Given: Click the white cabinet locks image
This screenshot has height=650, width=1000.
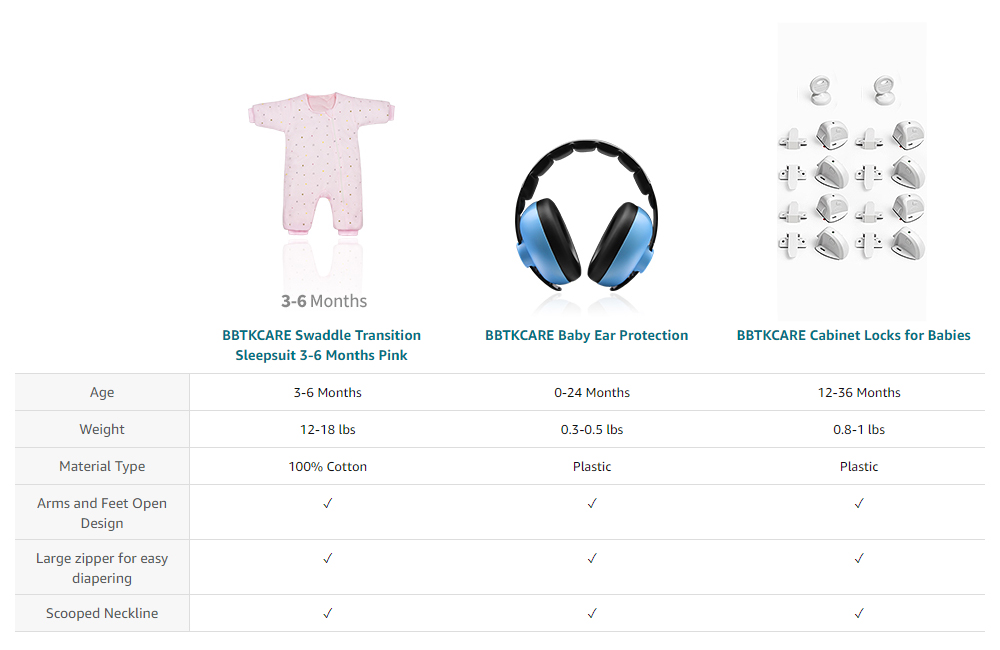Looking at the screenshot, I should [852, 171].
